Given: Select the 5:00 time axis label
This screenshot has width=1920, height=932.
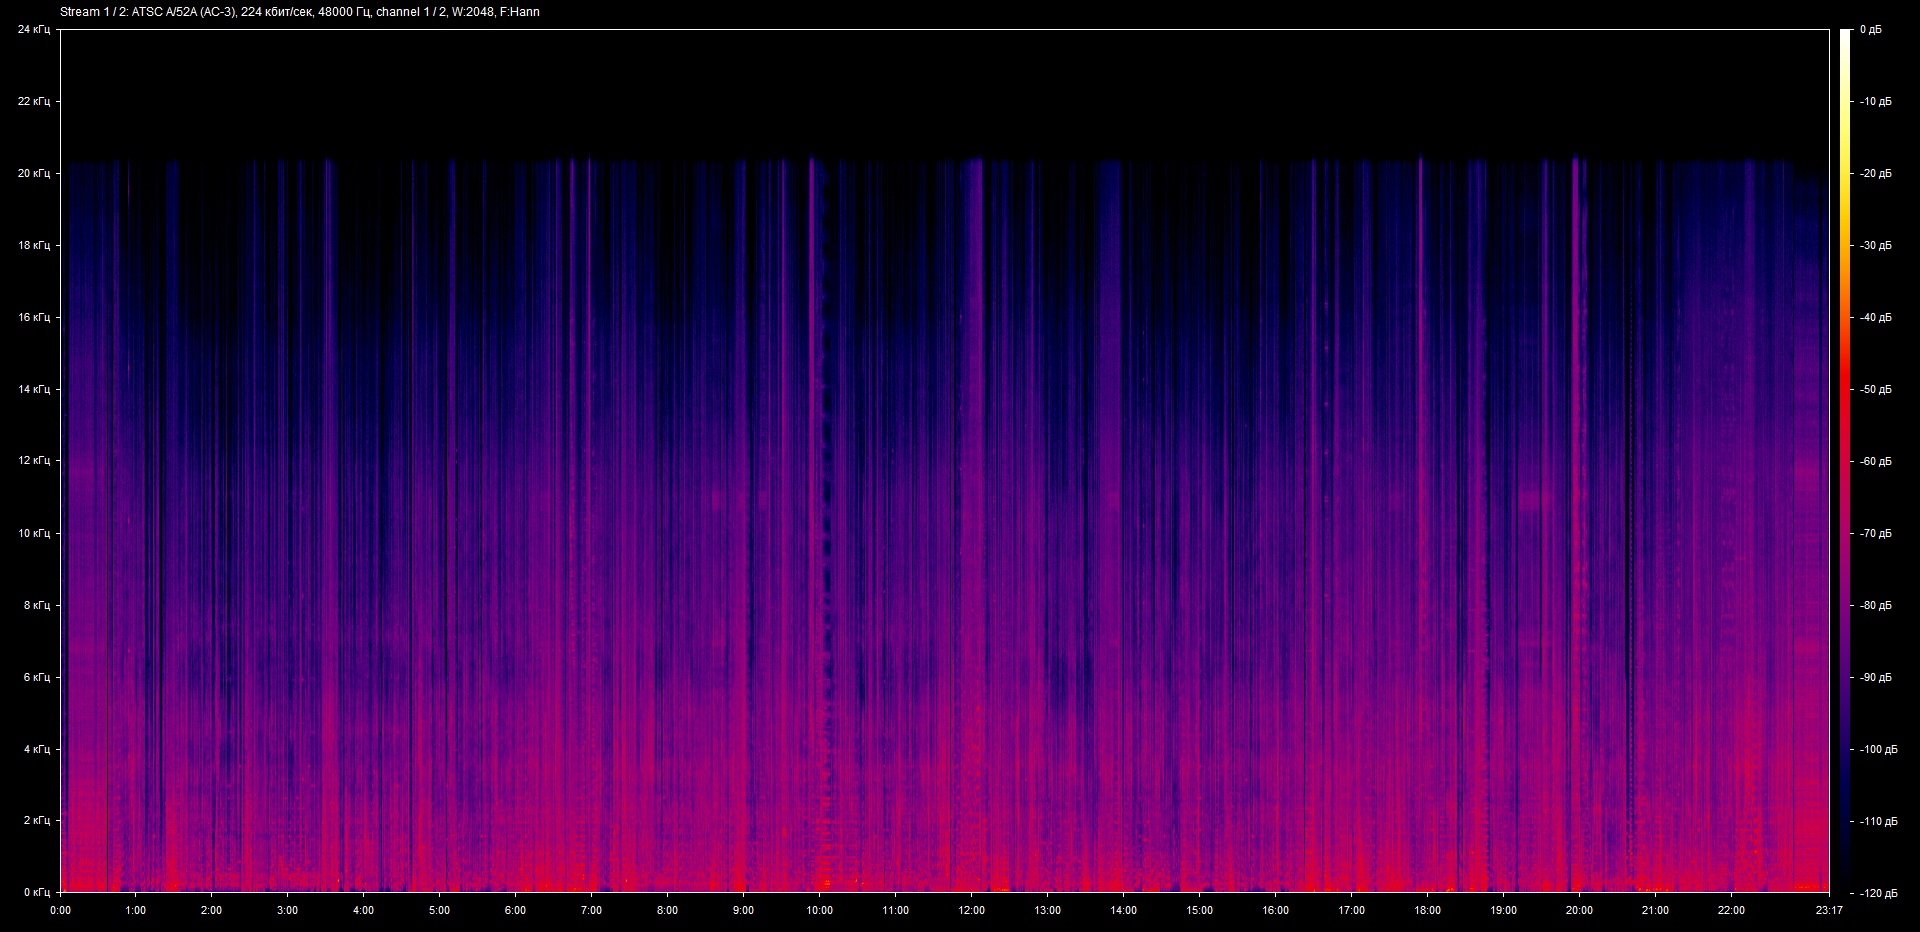Looking at the screenshot, I should tap(439, 910).
